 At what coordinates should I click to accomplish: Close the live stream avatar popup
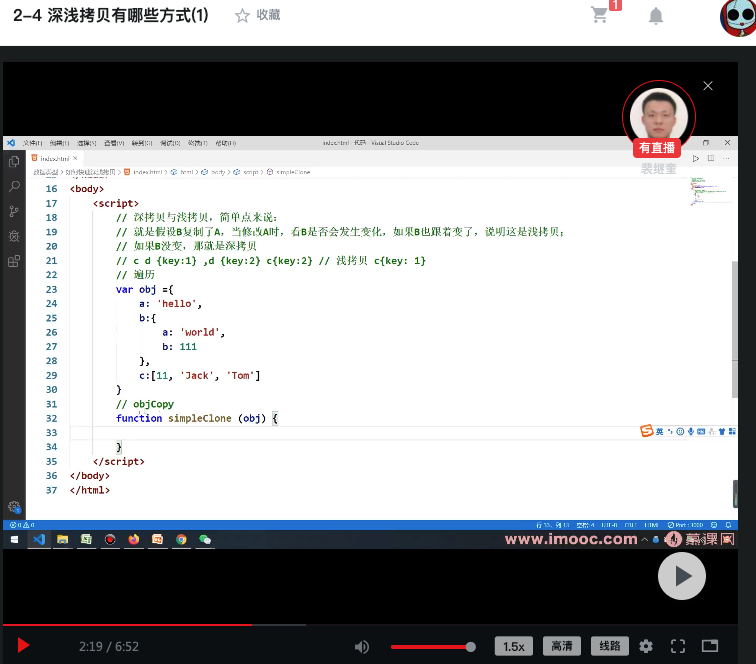[x=708, y=86]
